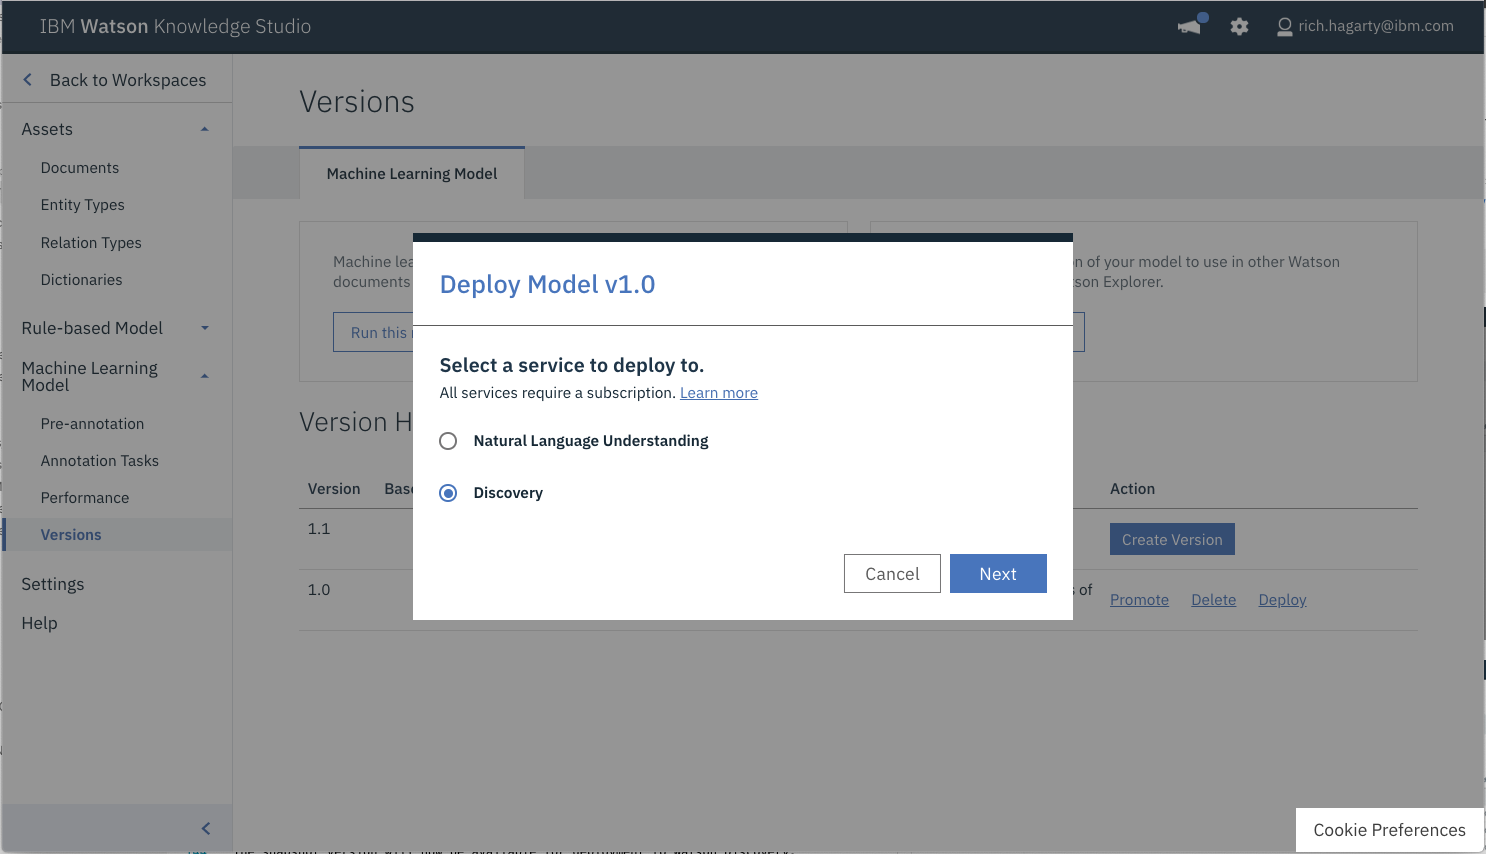This screenshot has height=854, width=1486.
Task: Click the Deploy Model v1.0 dialog title
Action: point(547,285)
